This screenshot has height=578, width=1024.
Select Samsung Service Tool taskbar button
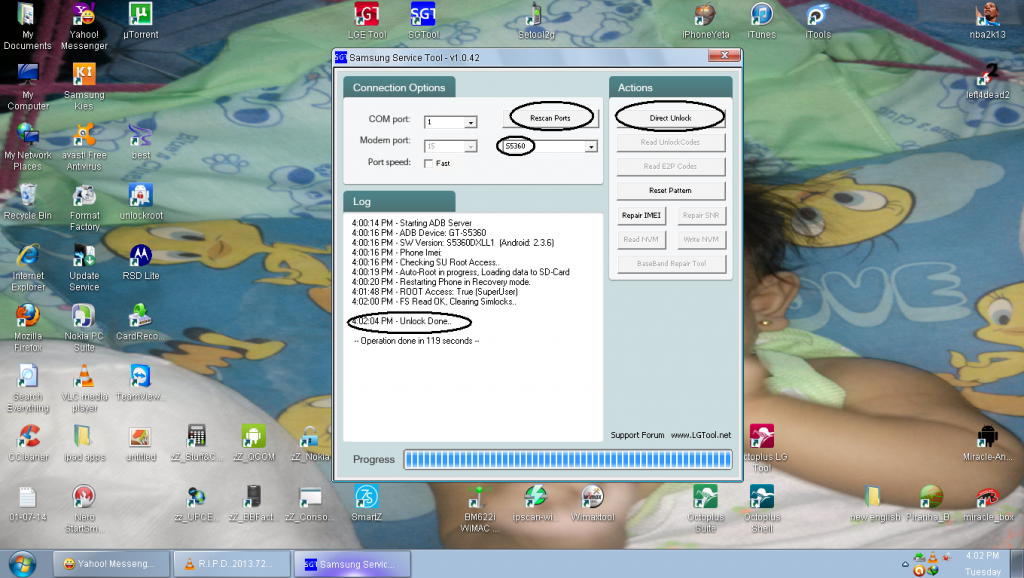point(353,564)
